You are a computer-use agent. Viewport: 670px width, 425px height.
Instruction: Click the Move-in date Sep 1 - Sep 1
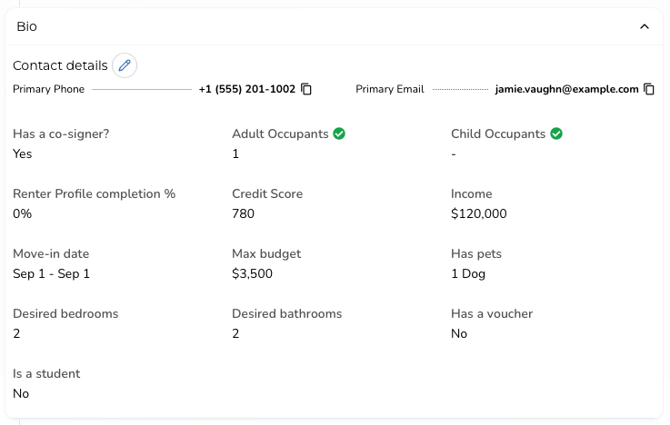click(51, 274)
